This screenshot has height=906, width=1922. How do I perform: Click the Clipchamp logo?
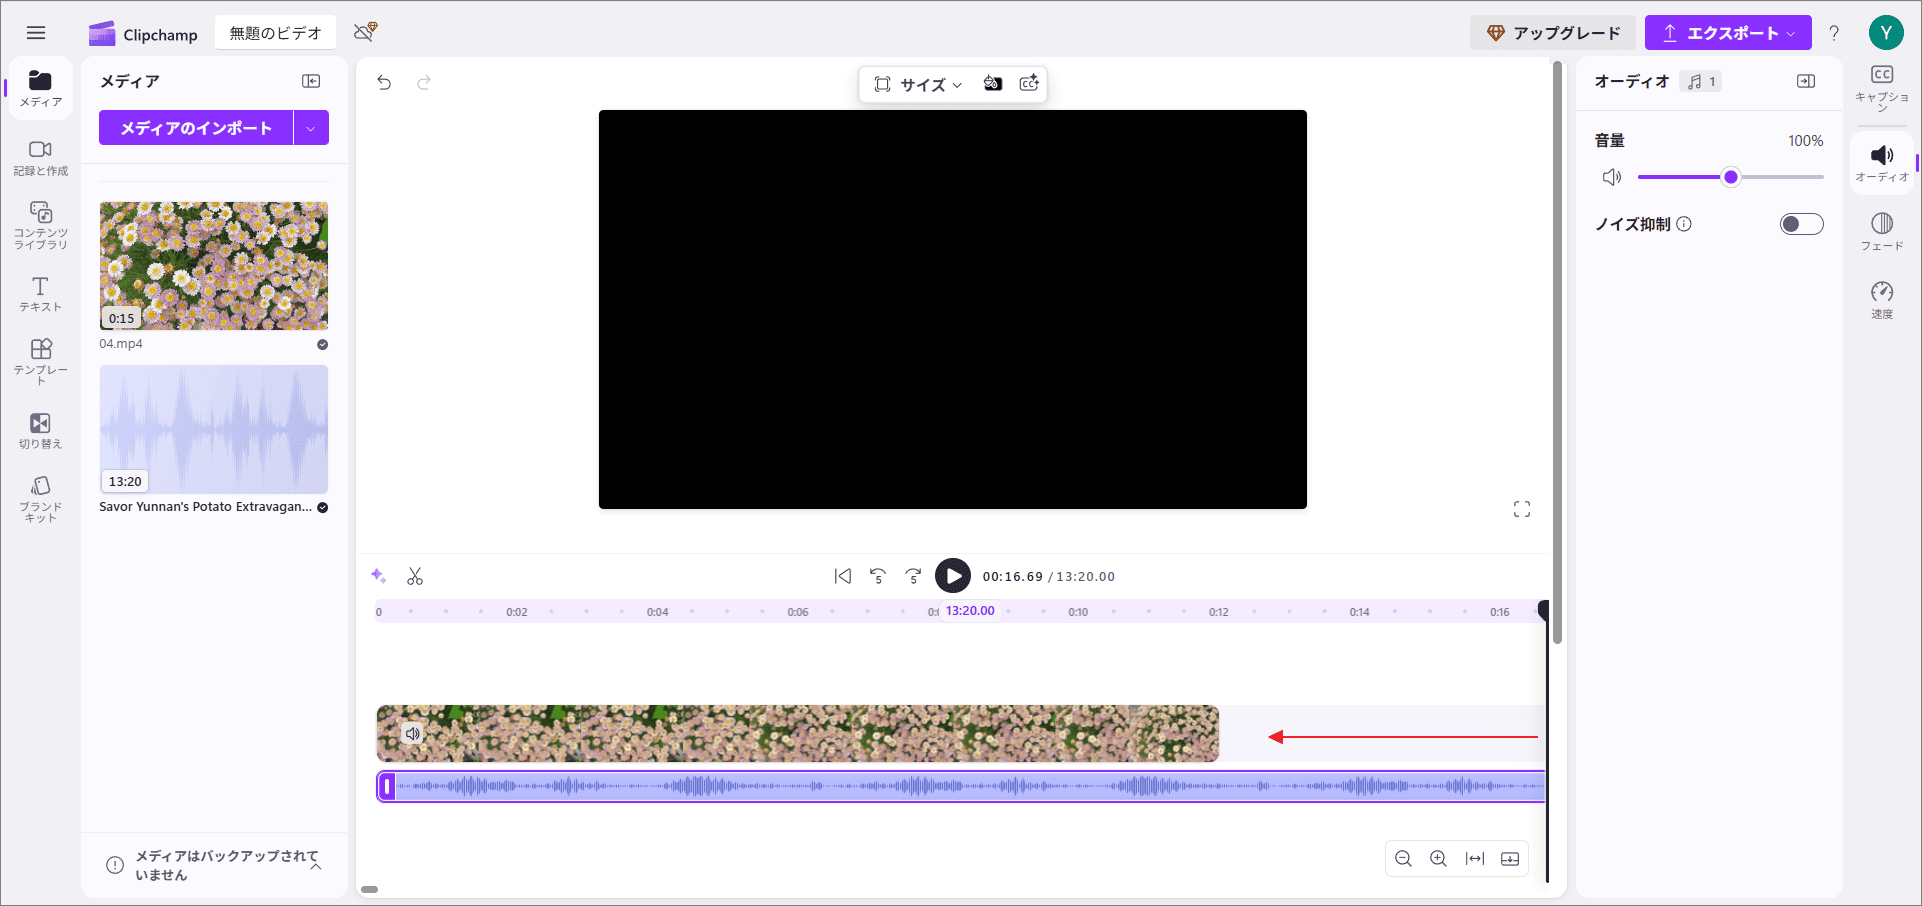[143, 34]
